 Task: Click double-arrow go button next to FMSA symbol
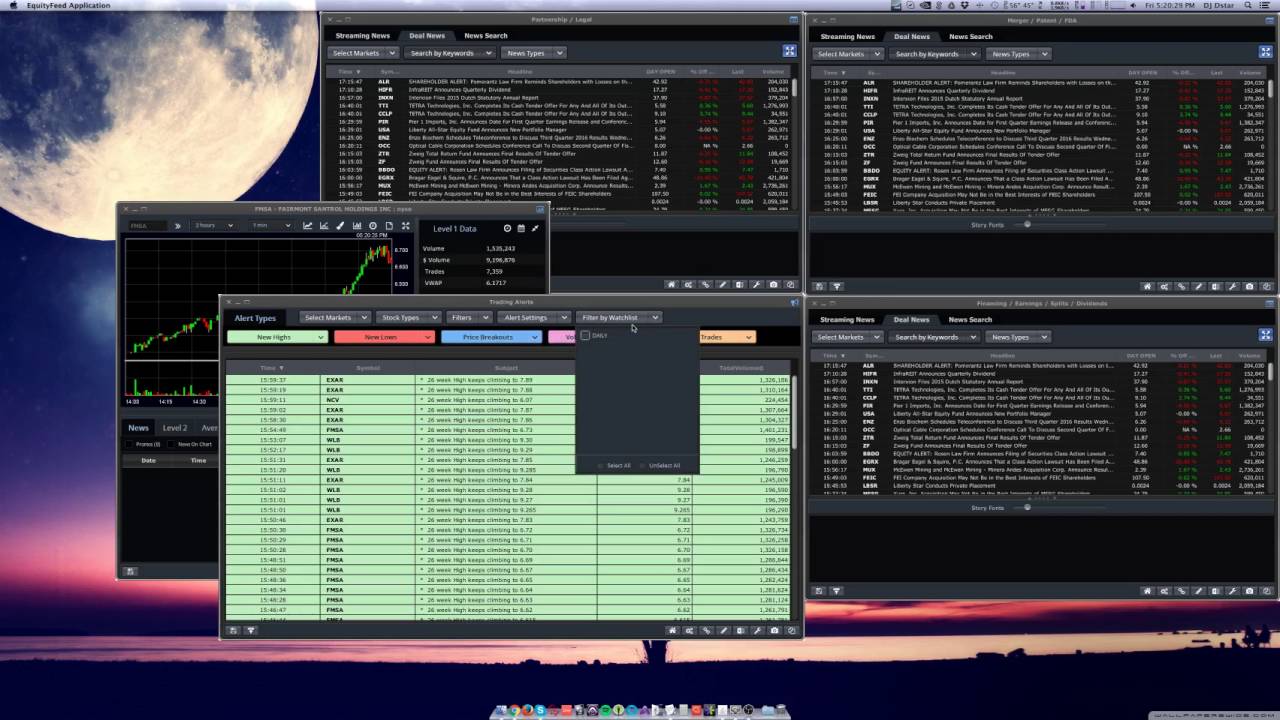tap(178, 226)
